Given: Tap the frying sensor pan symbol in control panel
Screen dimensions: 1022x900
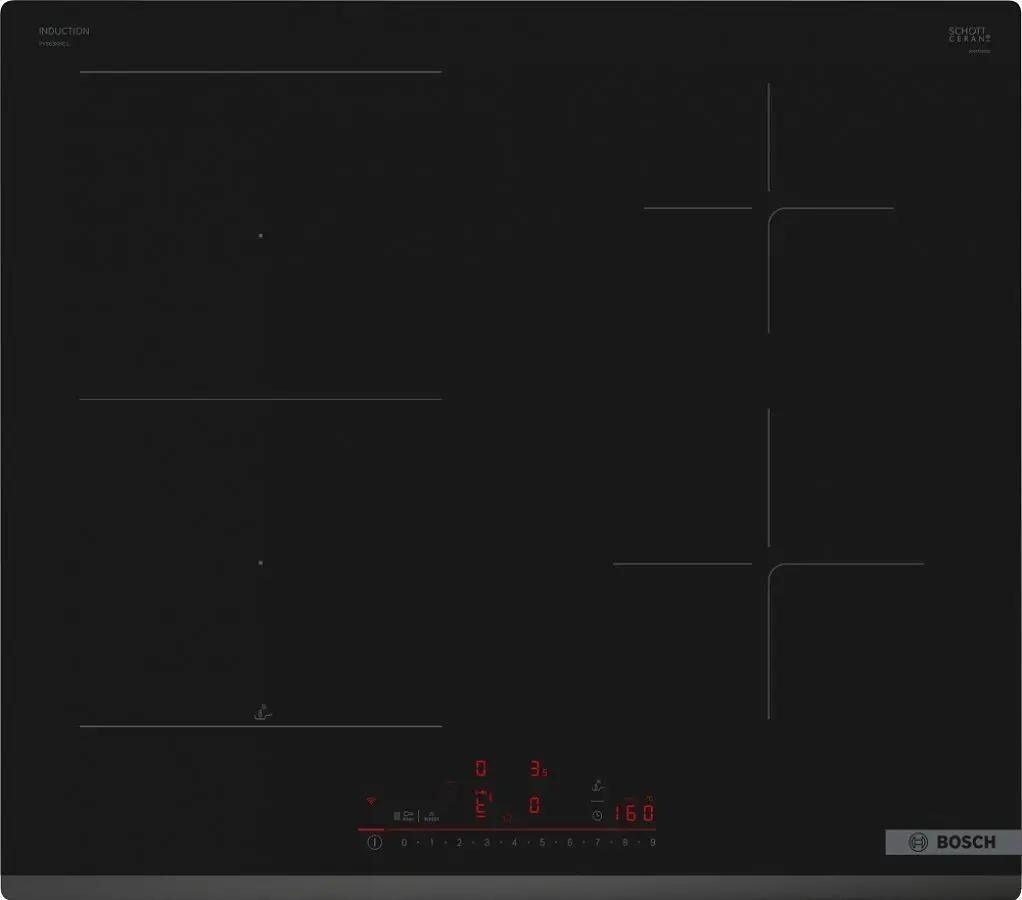Looking at the screenshot, I should (598, 785).
